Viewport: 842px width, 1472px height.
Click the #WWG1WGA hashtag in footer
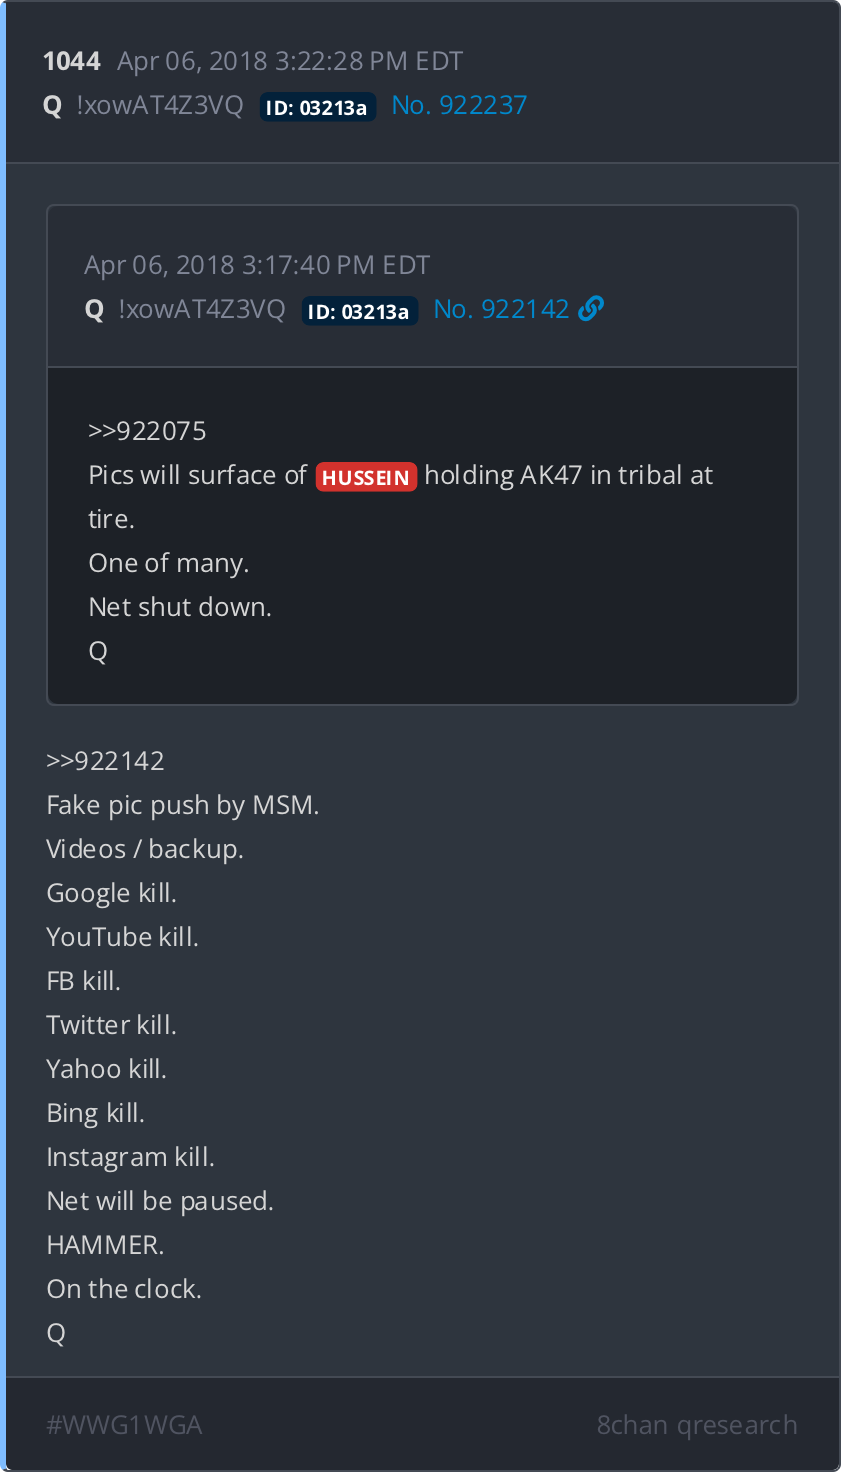pos(124,1425)
